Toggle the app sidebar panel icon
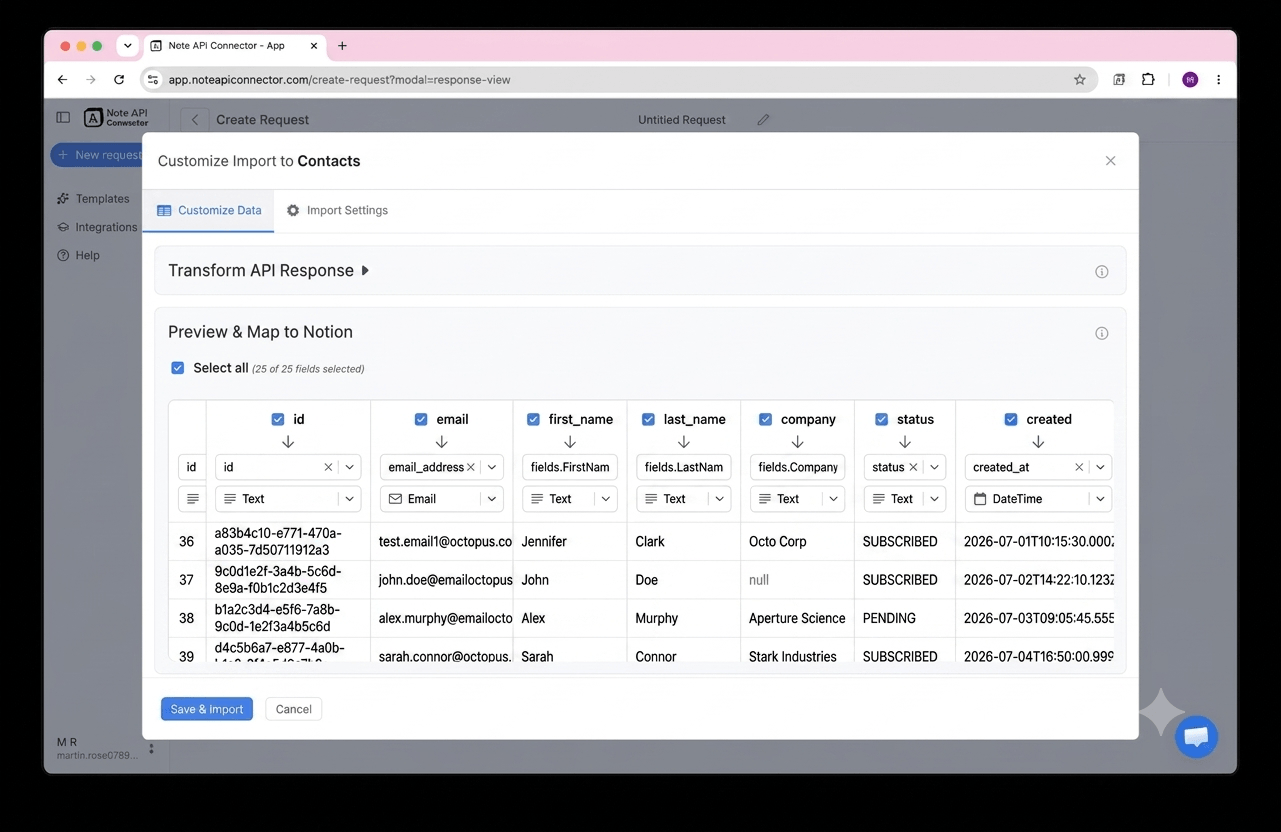 point(63,118)
